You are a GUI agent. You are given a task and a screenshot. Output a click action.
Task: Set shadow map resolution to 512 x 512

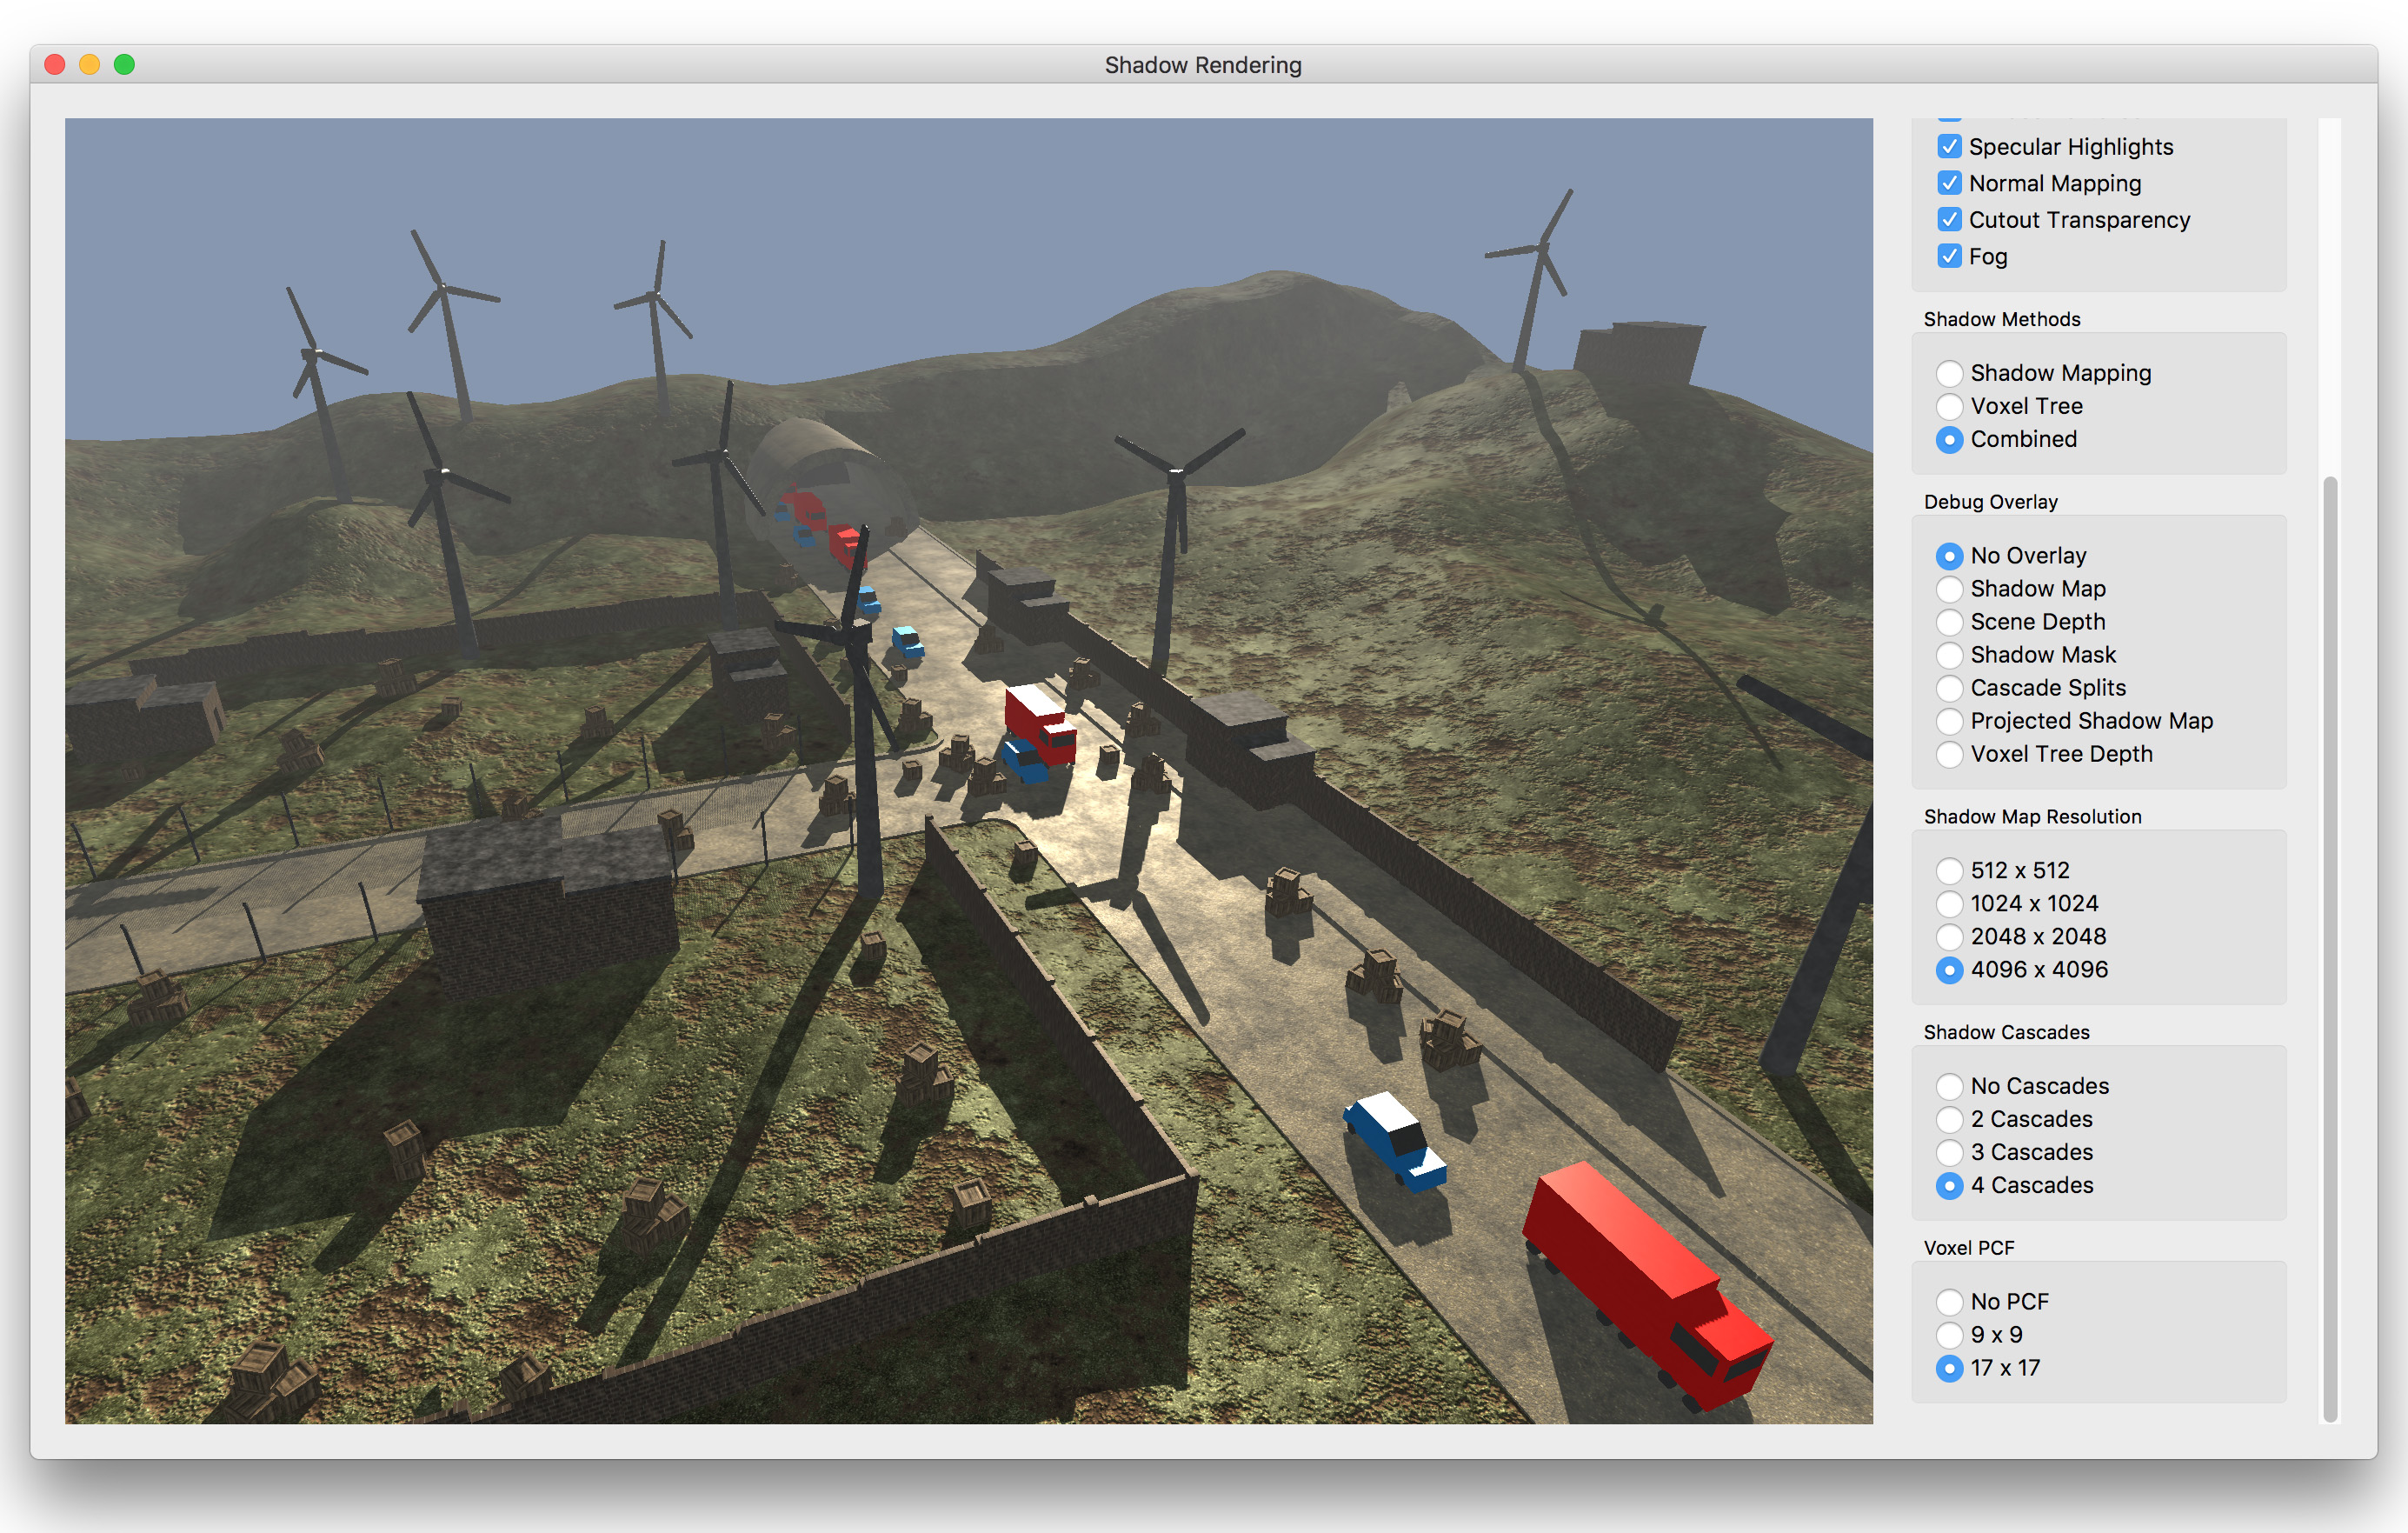click(x=1949, y=871)
